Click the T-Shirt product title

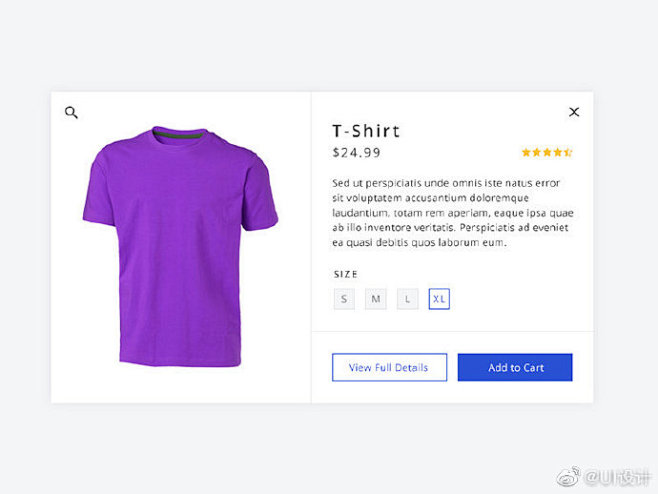[366, 131]
